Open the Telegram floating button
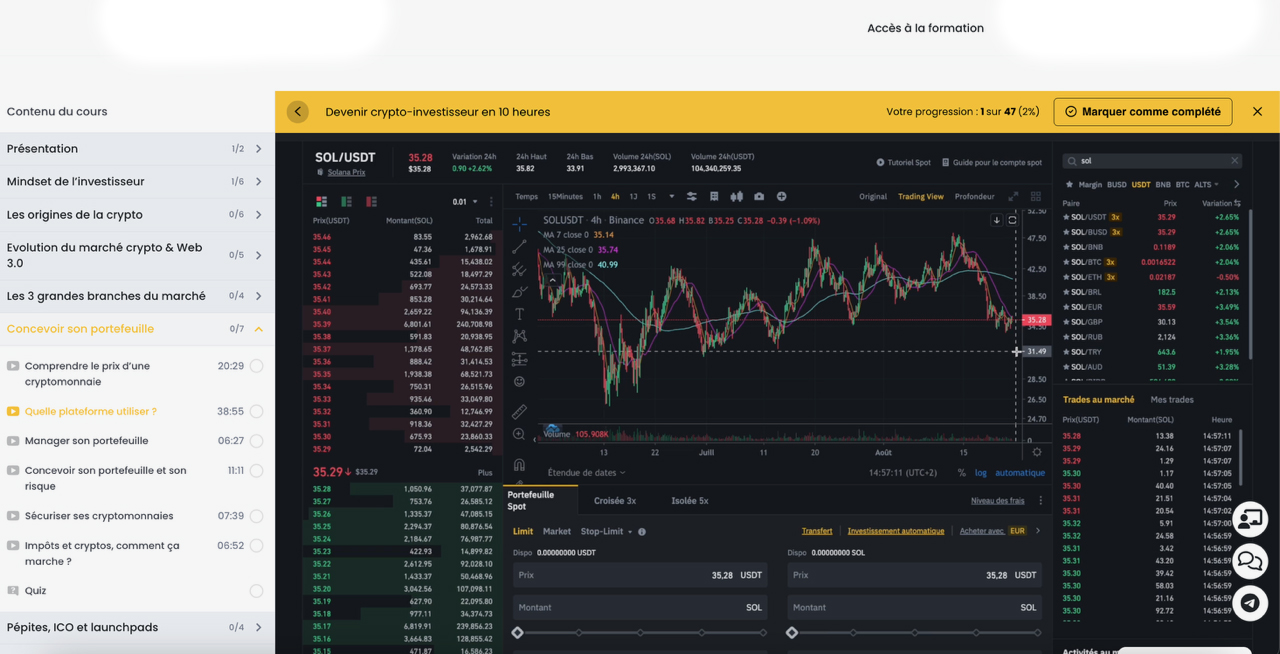 click(1250, 603)
